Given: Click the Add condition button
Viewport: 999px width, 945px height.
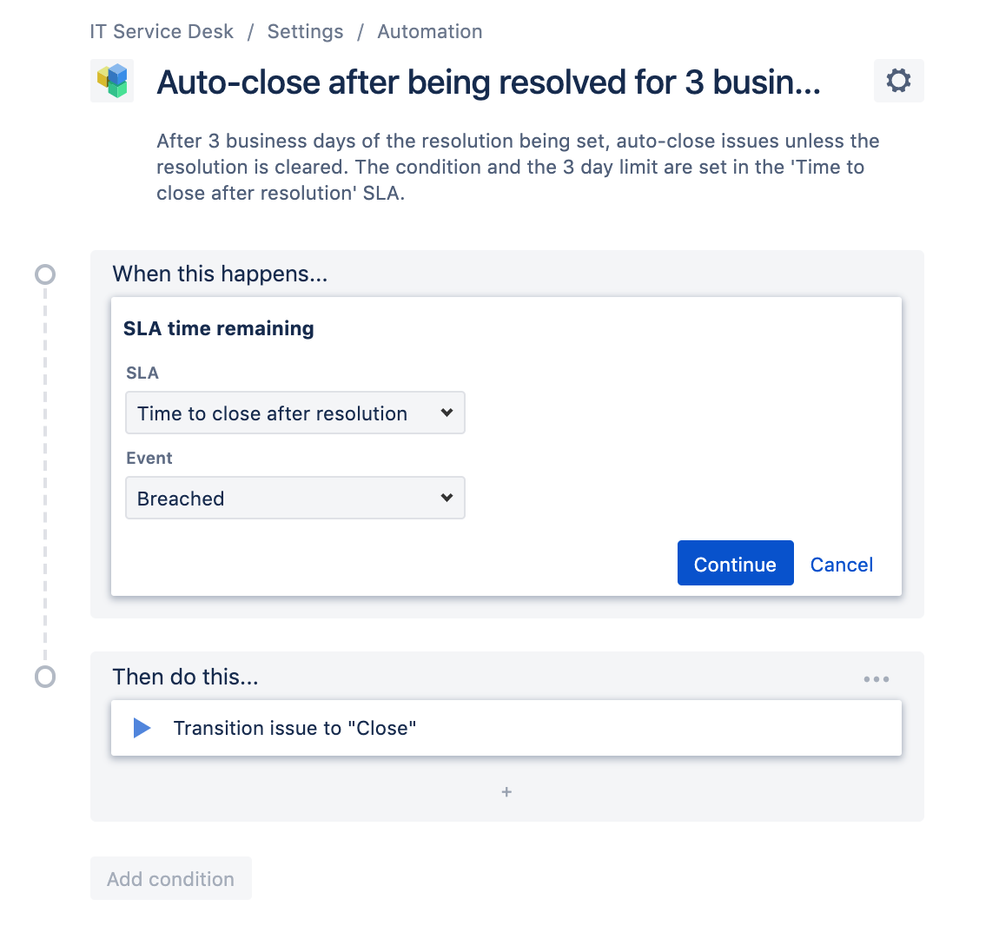Looking at the screenshot, I should point(170,878).
